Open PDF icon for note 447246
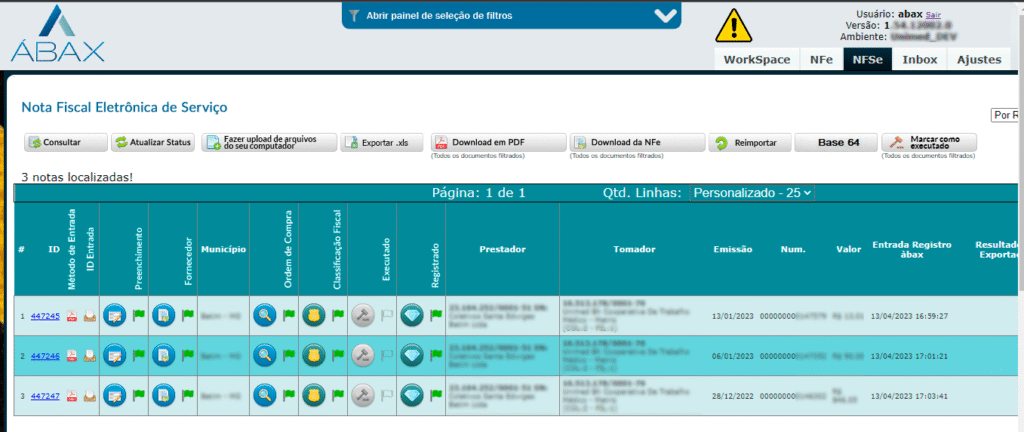The height and width of the screenshot is (432, 1024). click(72, 355)
